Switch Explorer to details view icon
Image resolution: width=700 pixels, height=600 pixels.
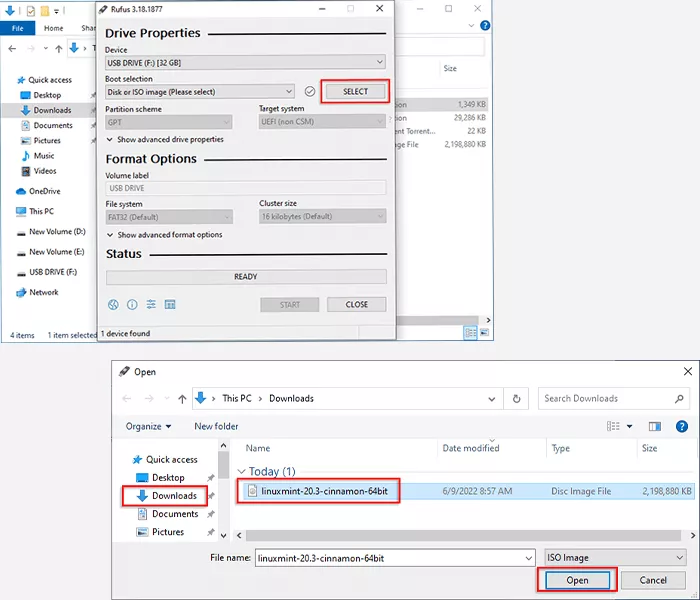point(470,333)
